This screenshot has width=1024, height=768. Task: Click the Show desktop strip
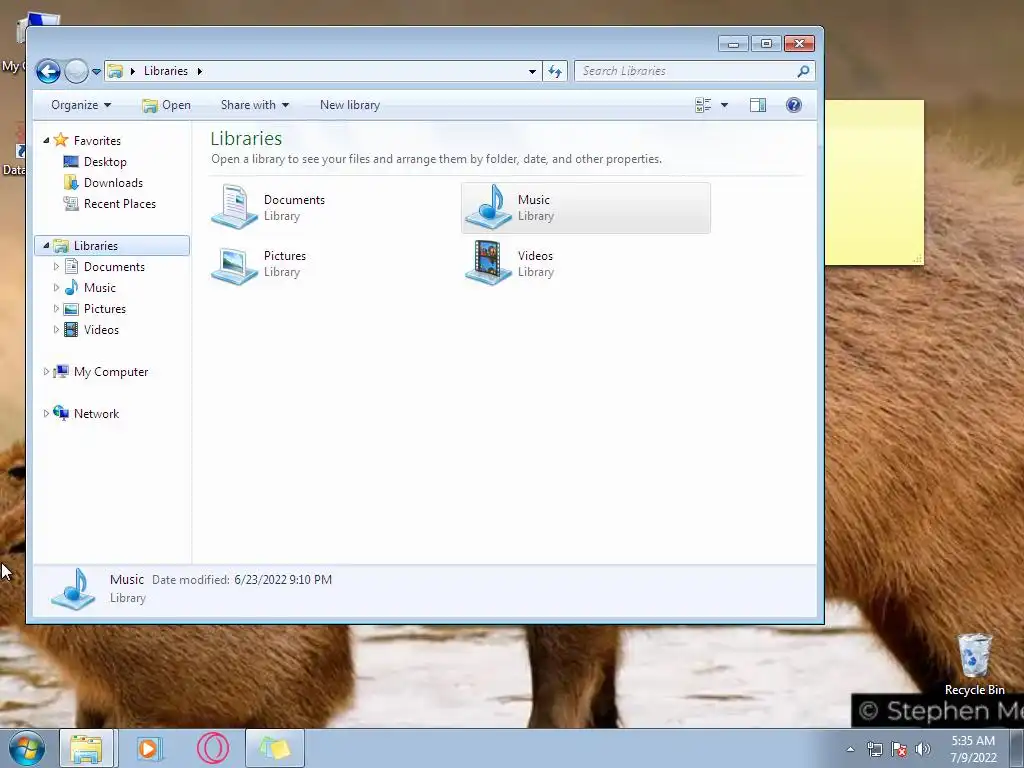pos(1017,749)
